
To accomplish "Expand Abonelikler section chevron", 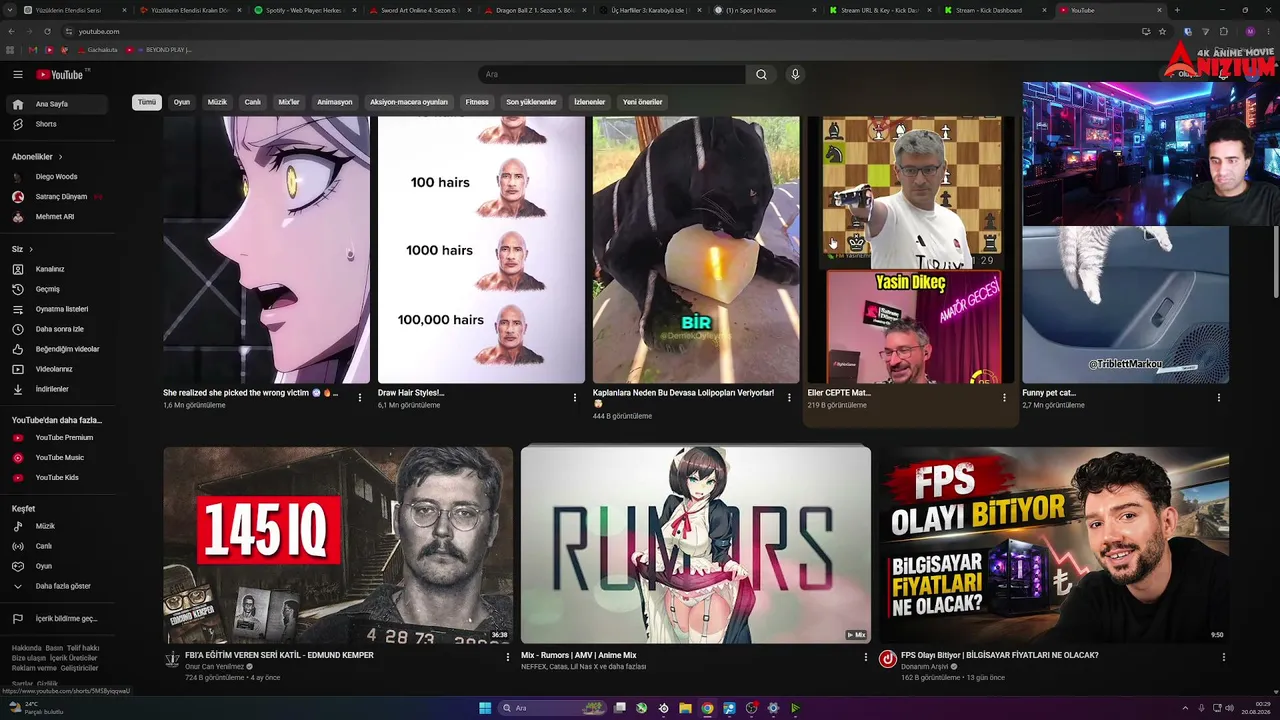I will 60,157.
